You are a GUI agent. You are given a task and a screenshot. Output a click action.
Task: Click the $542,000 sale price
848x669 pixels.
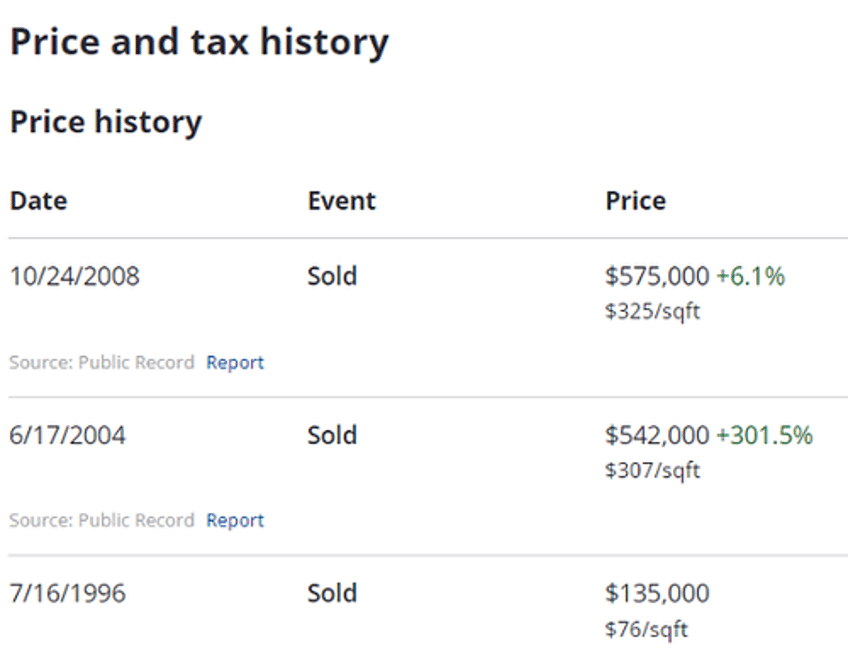pyautogui.click(x=657, y=435)
